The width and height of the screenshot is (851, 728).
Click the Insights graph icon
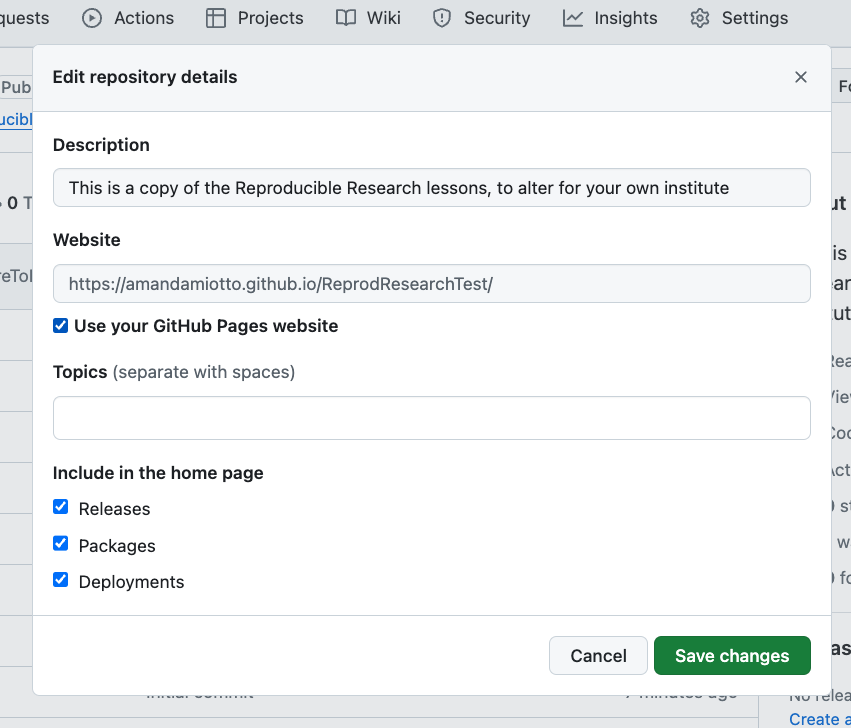[573, 18]
